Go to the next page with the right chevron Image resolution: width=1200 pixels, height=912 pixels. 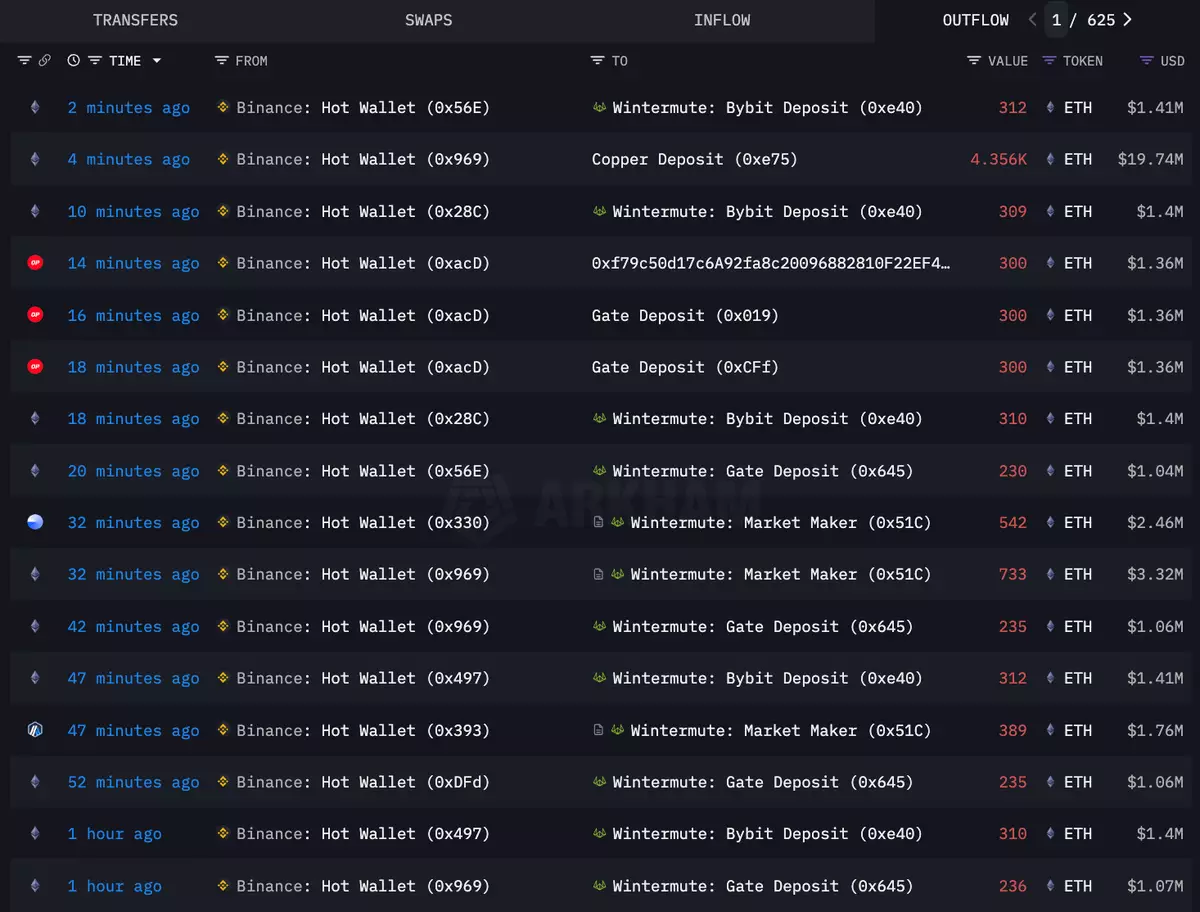coord(1128,20)
